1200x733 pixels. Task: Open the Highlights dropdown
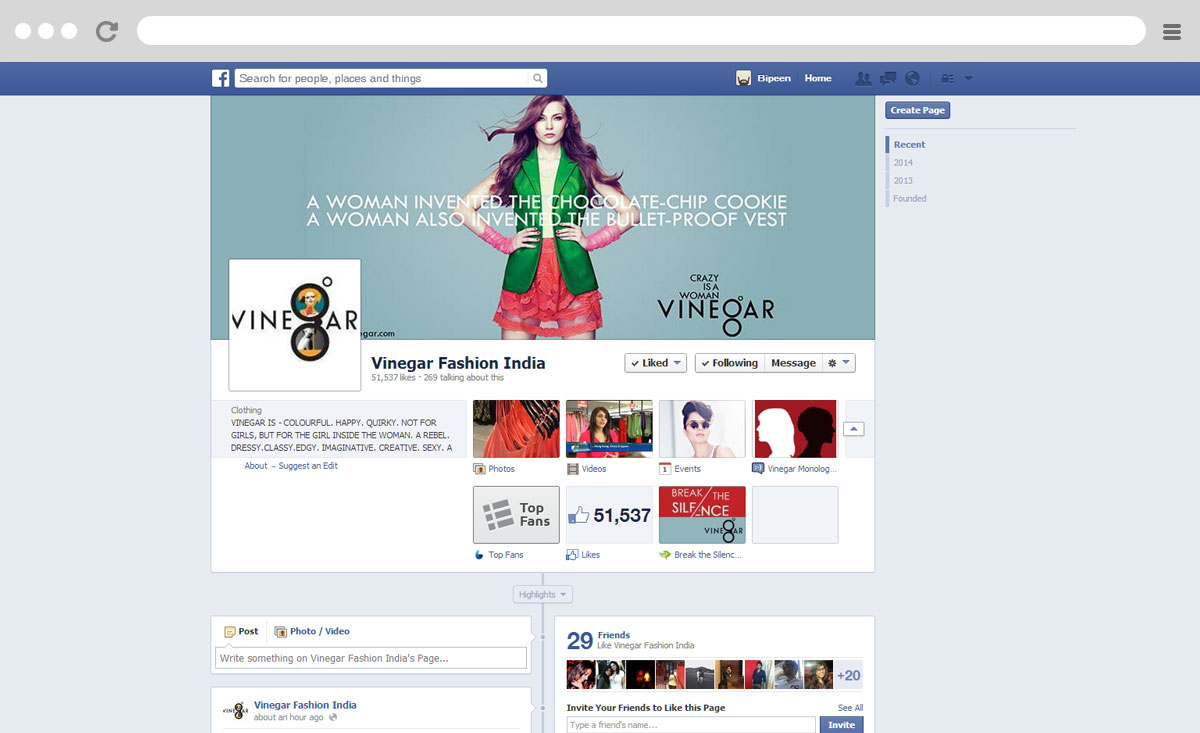[x=543, y=594]
